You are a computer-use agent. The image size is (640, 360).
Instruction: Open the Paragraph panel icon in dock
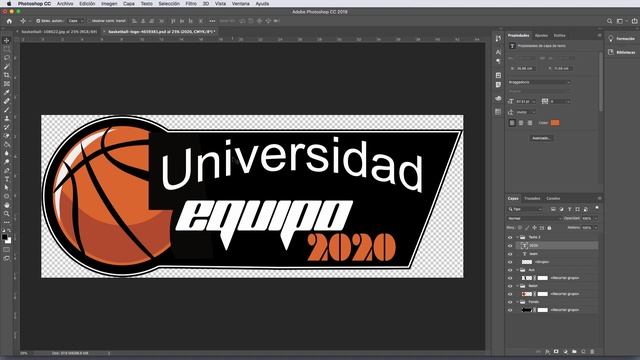click(498, 61)
